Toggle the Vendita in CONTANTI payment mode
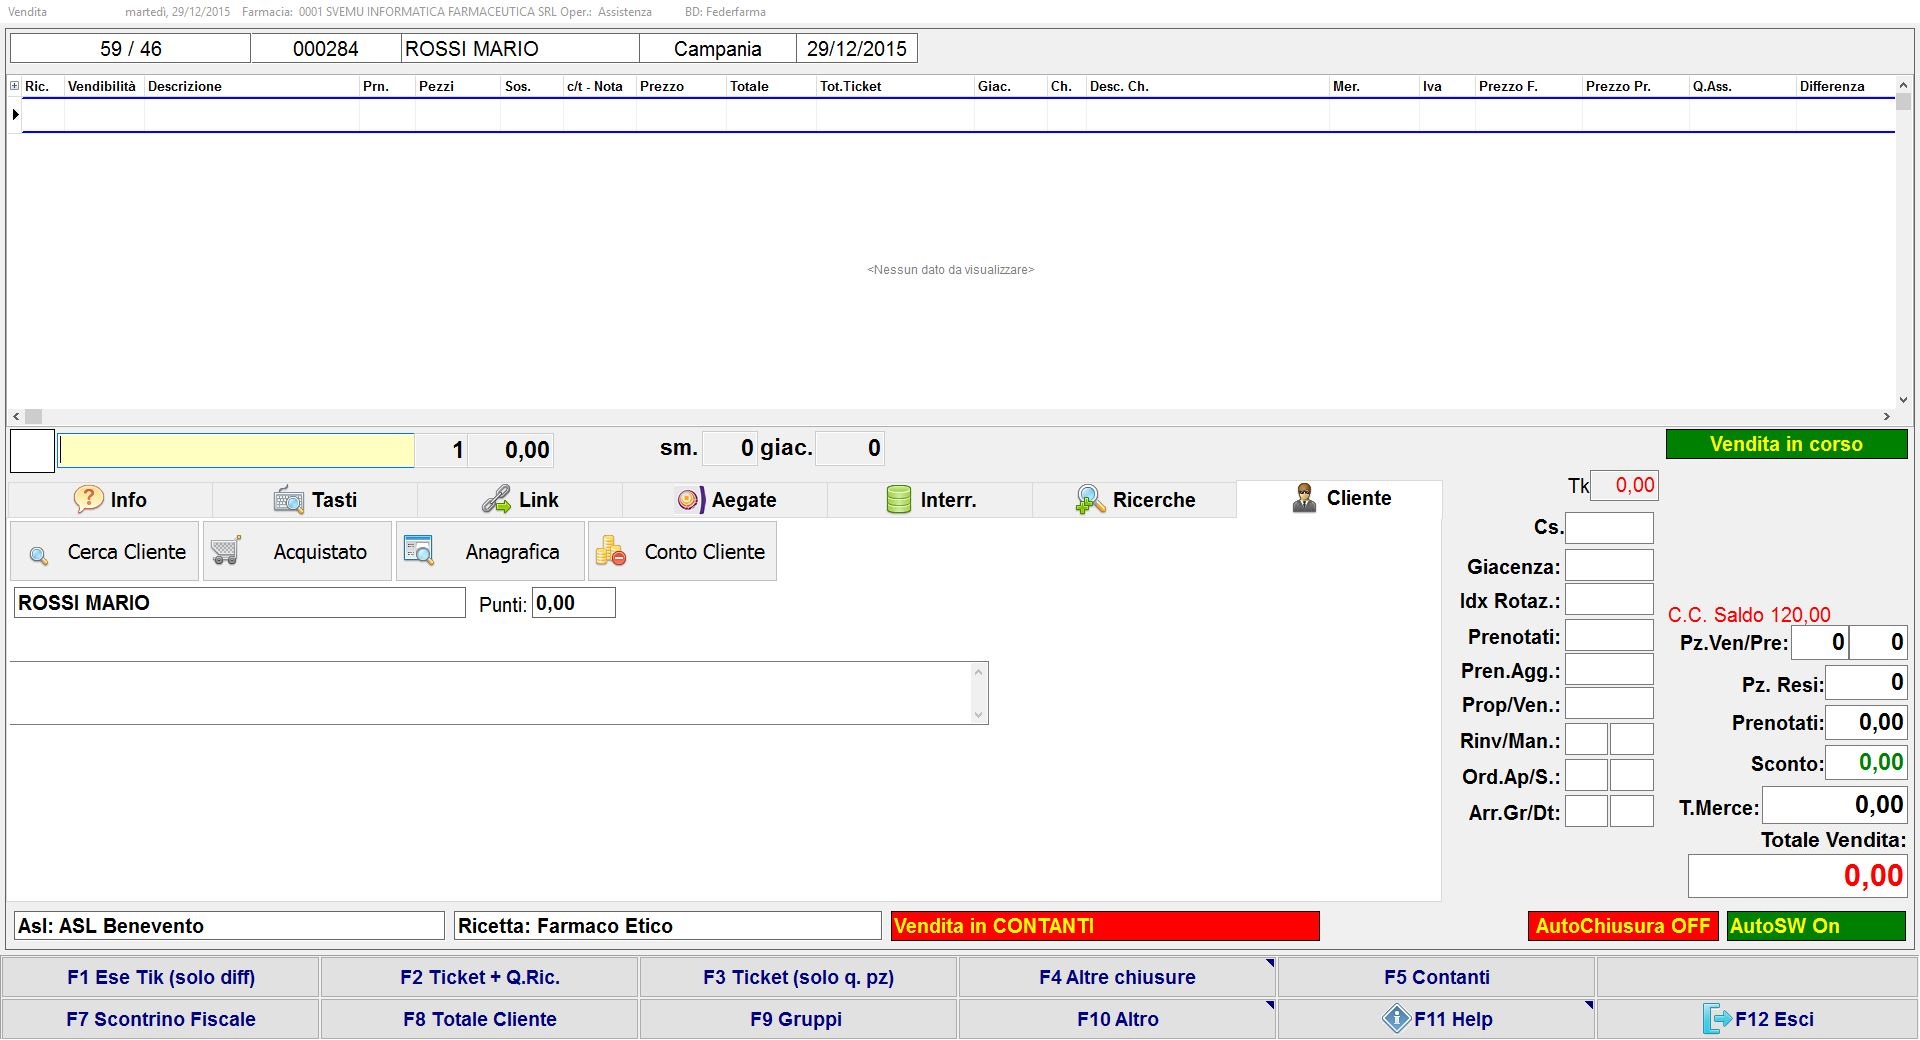This screenshot has width=1920, height=1040. tap(1104, 926)
